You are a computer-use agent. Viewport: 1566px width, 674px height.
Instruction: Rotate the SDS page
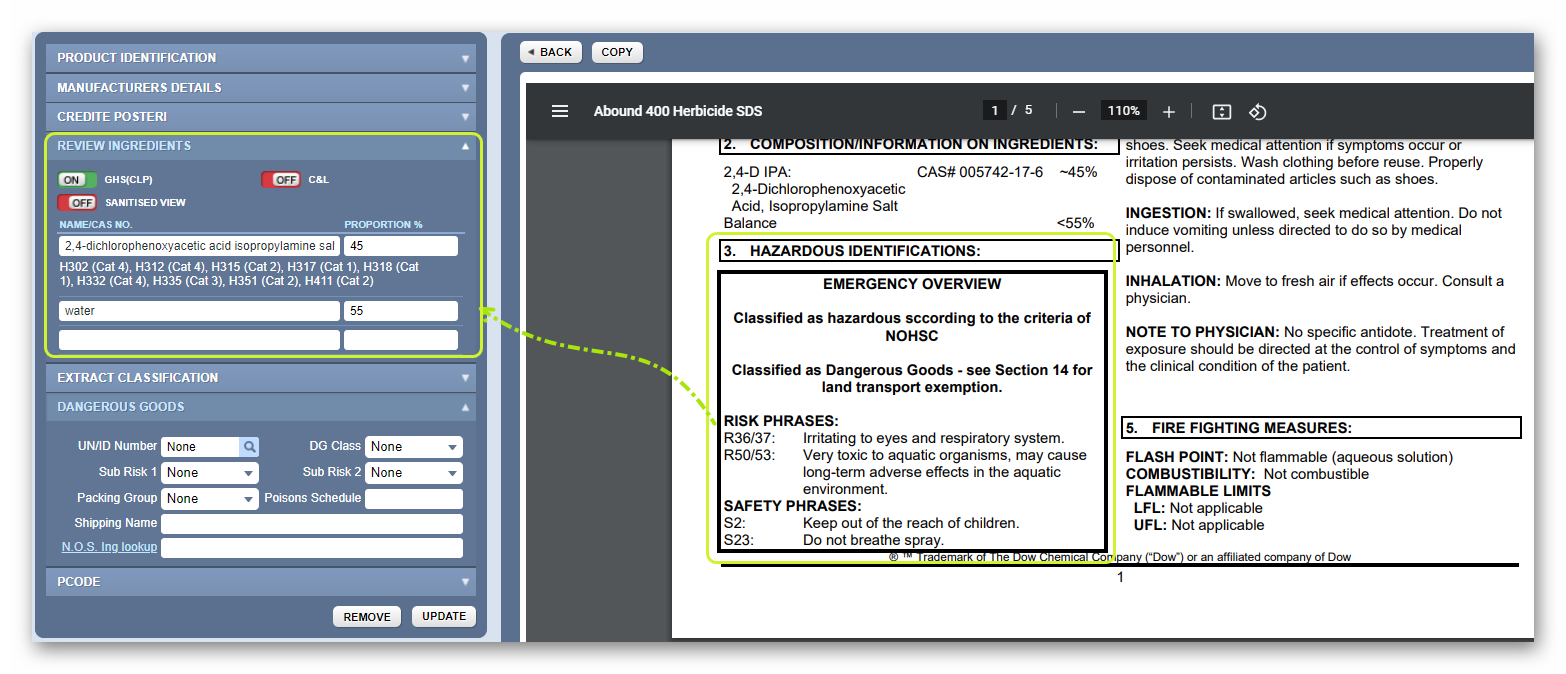(x=1257, y=111)
